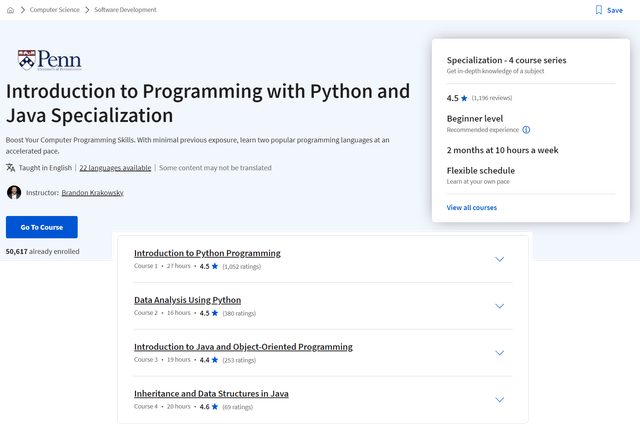Click the translation language icon
This screenshot has height=429, width=640.
[x=11, y=168]
